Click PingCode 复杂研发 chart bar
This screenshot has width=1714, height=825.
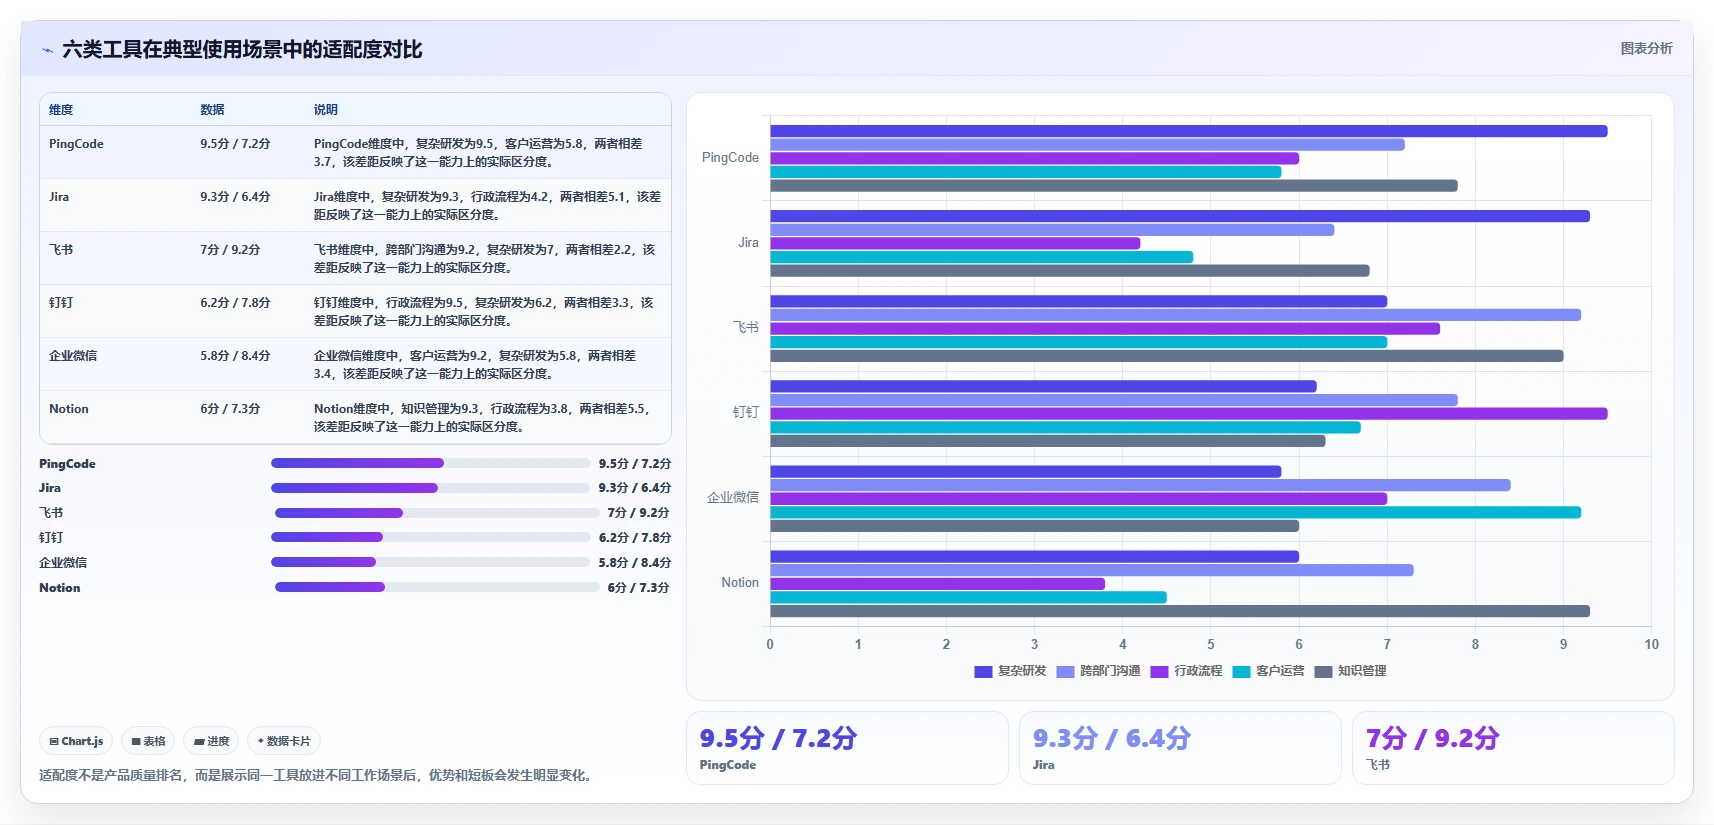tap(1188, 131)
